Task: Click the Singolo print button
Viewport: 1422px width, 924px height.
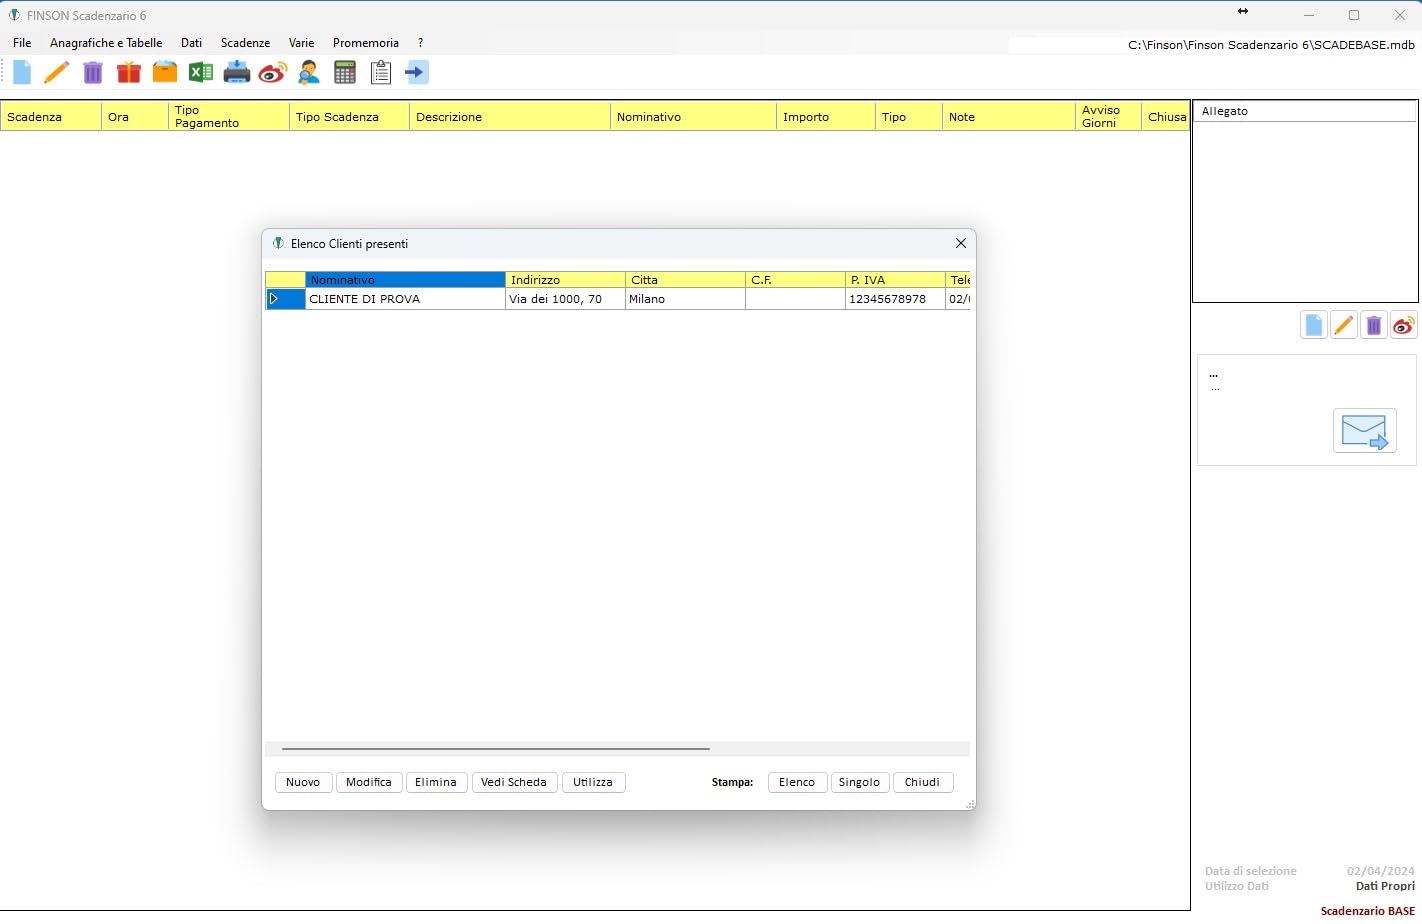Action: (859, 782)
